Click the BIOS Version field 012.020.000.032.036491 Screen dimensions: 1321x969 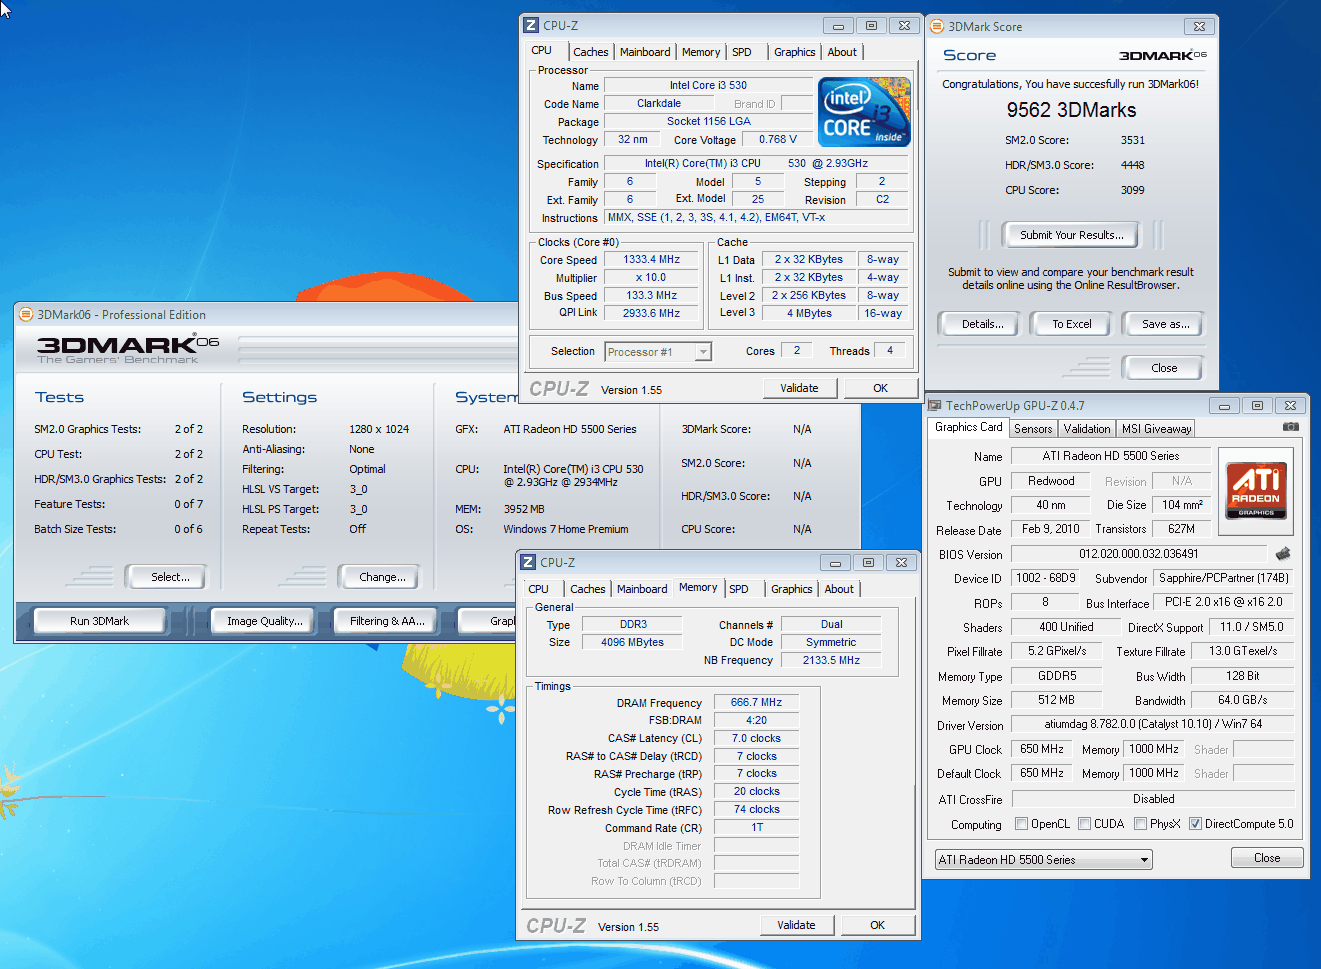(x=1138, y=554)
